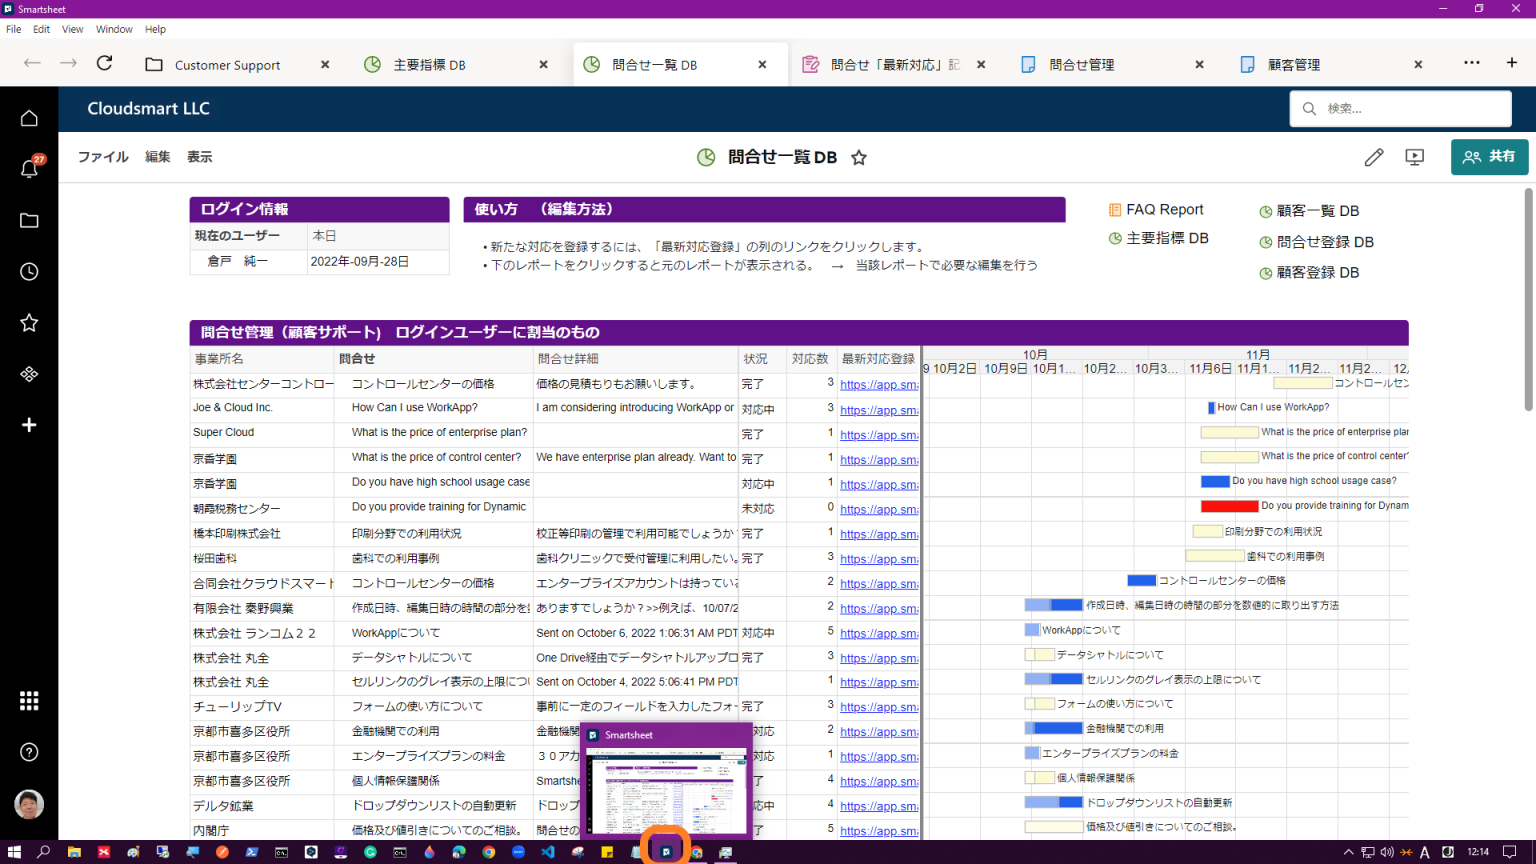The image size is (1536, 864).
Task: Open the Recents clock icon in sidebar
Action: [x=29, y=271]
